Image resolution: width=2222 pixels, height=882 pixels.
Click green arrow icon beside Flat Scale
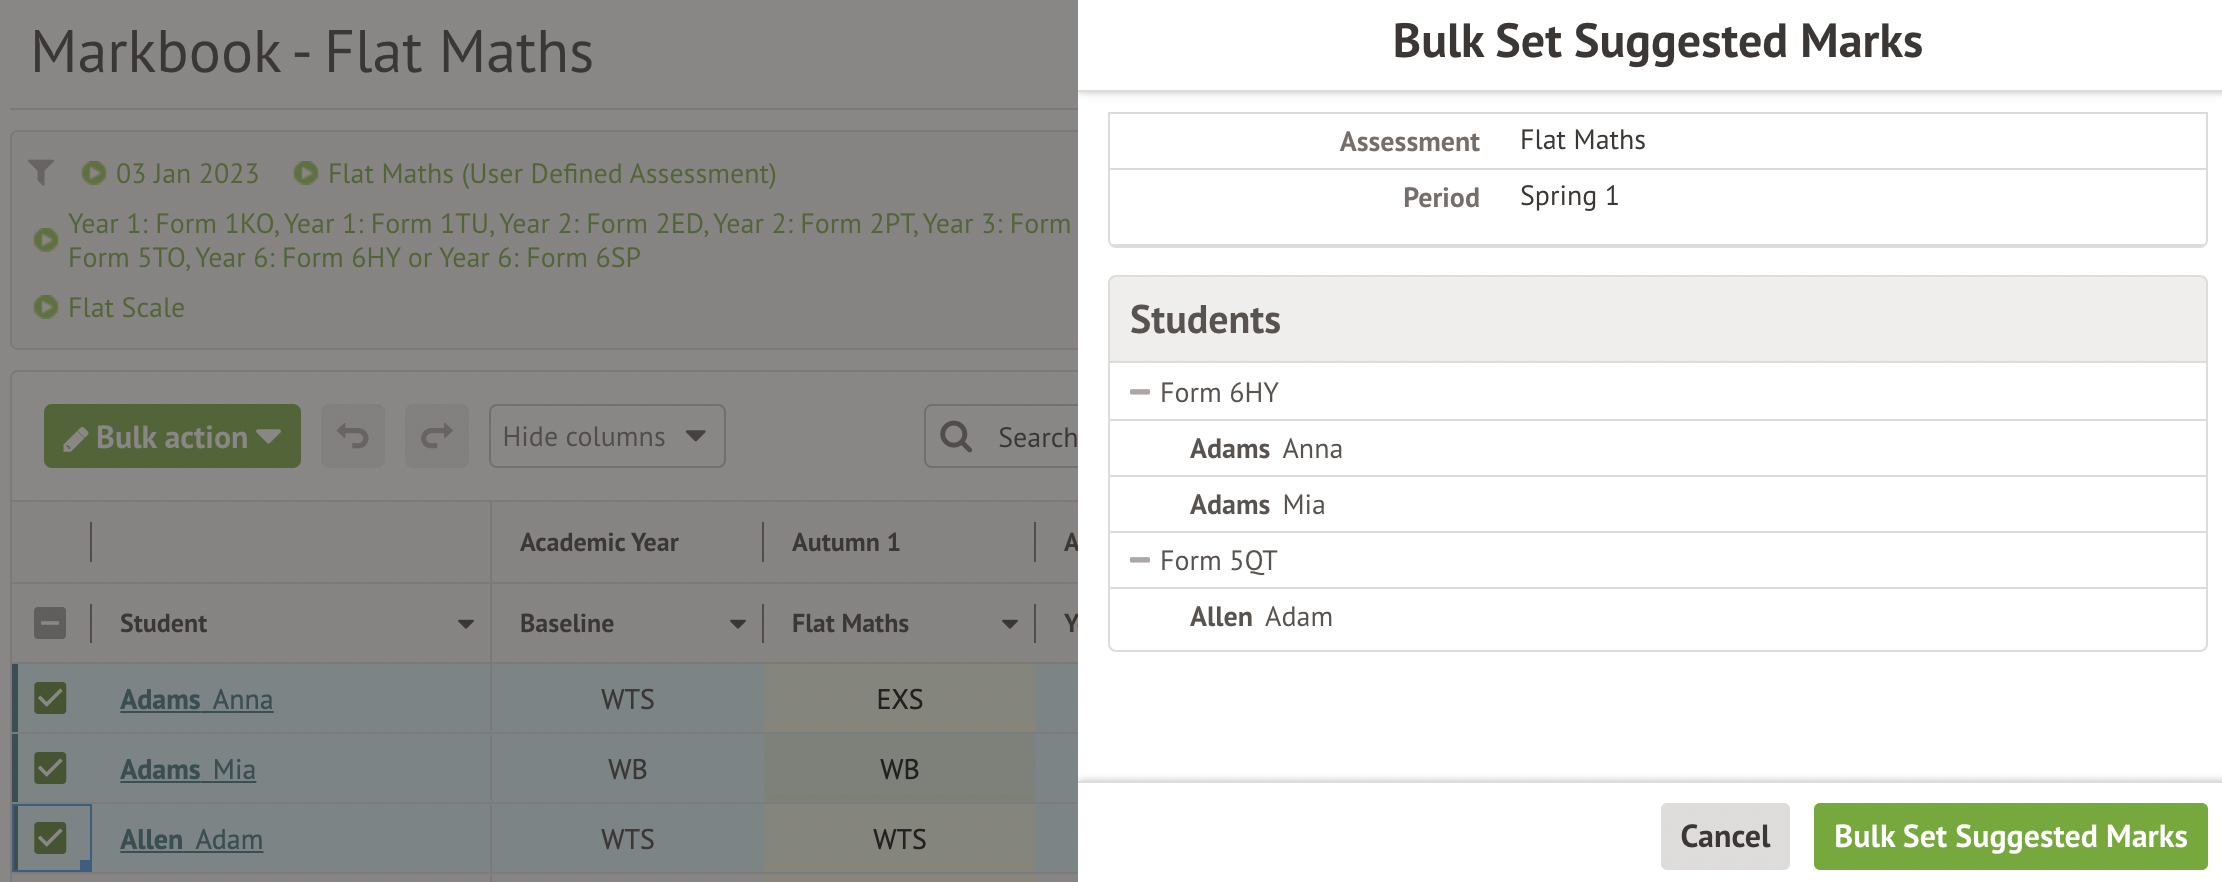click(x=46, y=307)
